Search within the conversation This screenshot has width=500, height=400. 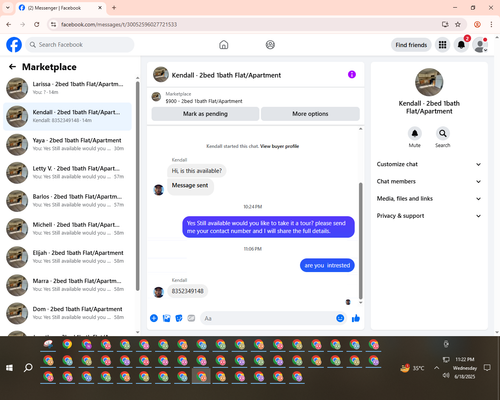click(x=443, y=134)
